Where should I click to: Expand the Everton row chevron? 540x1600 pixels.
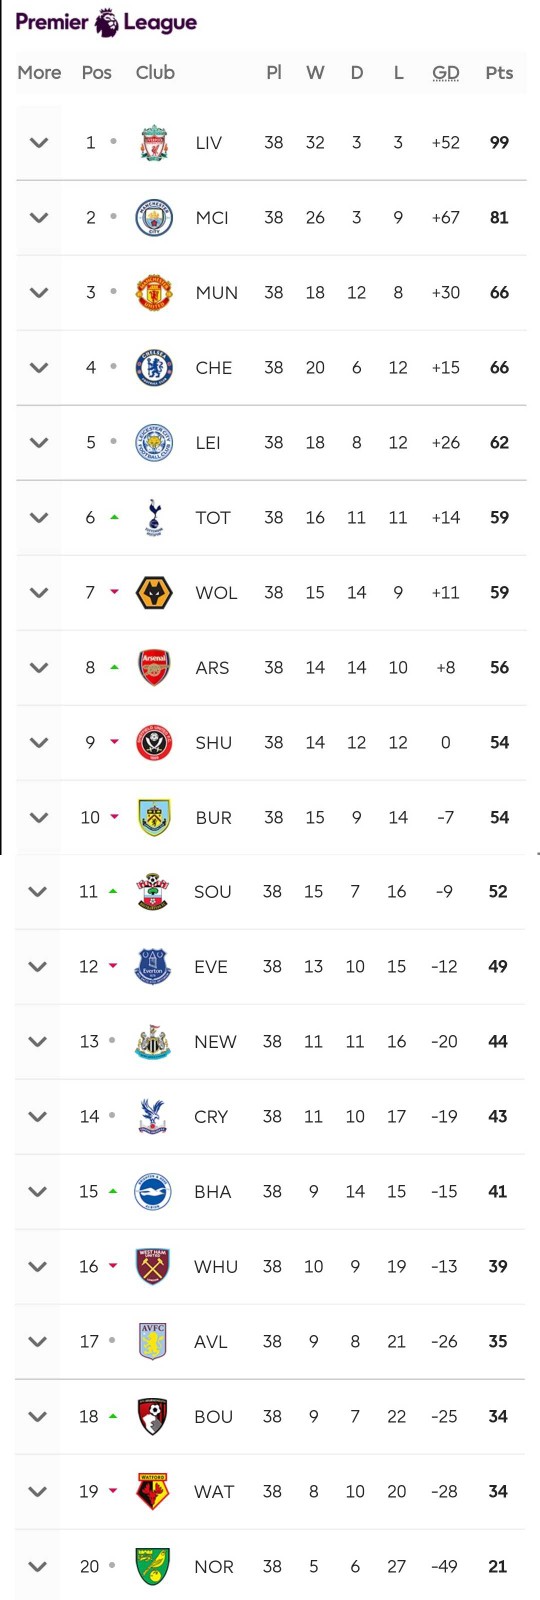(x=37, y=967)
